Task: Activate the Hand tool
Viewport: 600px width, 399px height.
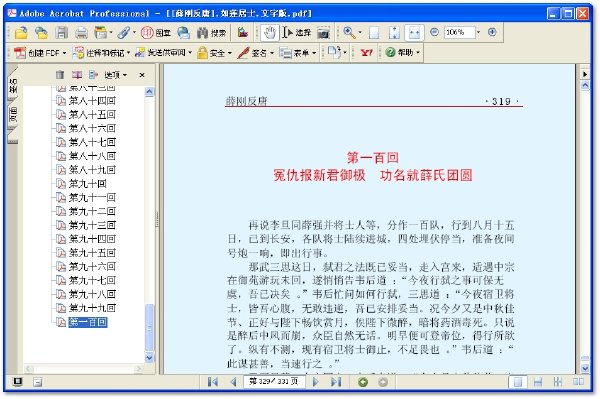Action: point(269,33)
